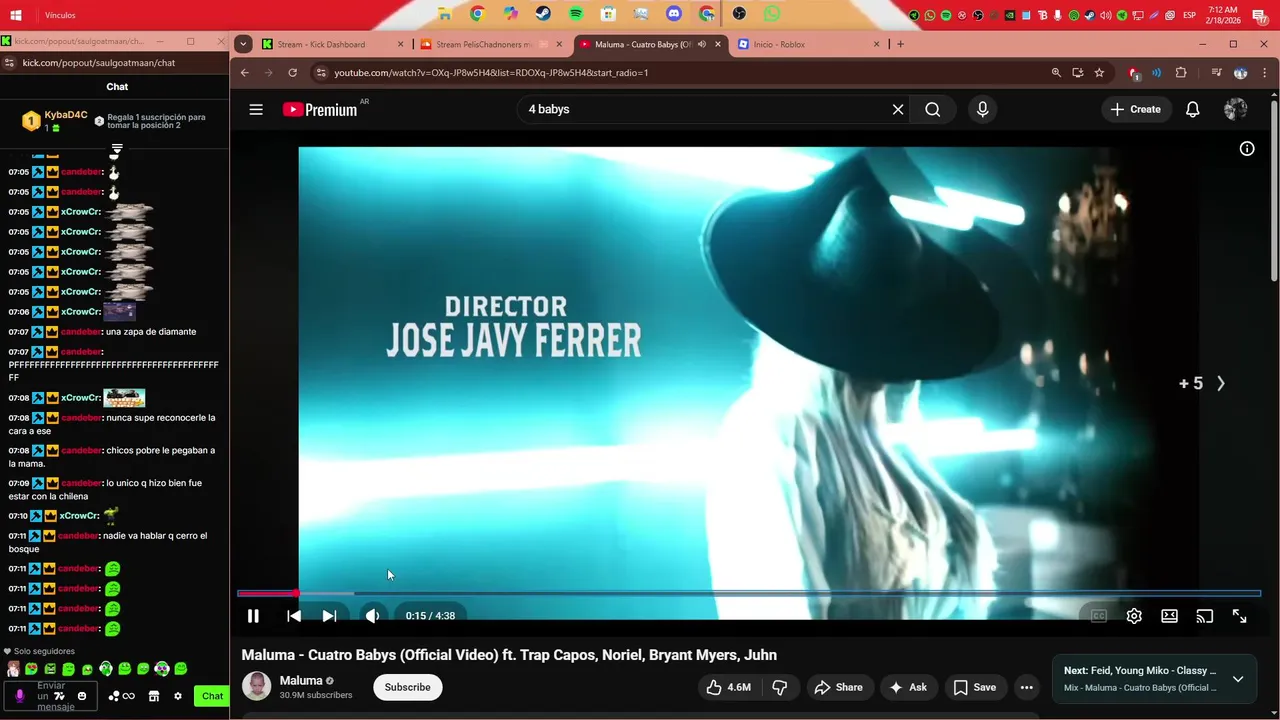Like the video with 4.6M likes
The width and height of the screenshot is (1280, 720).
728,687
